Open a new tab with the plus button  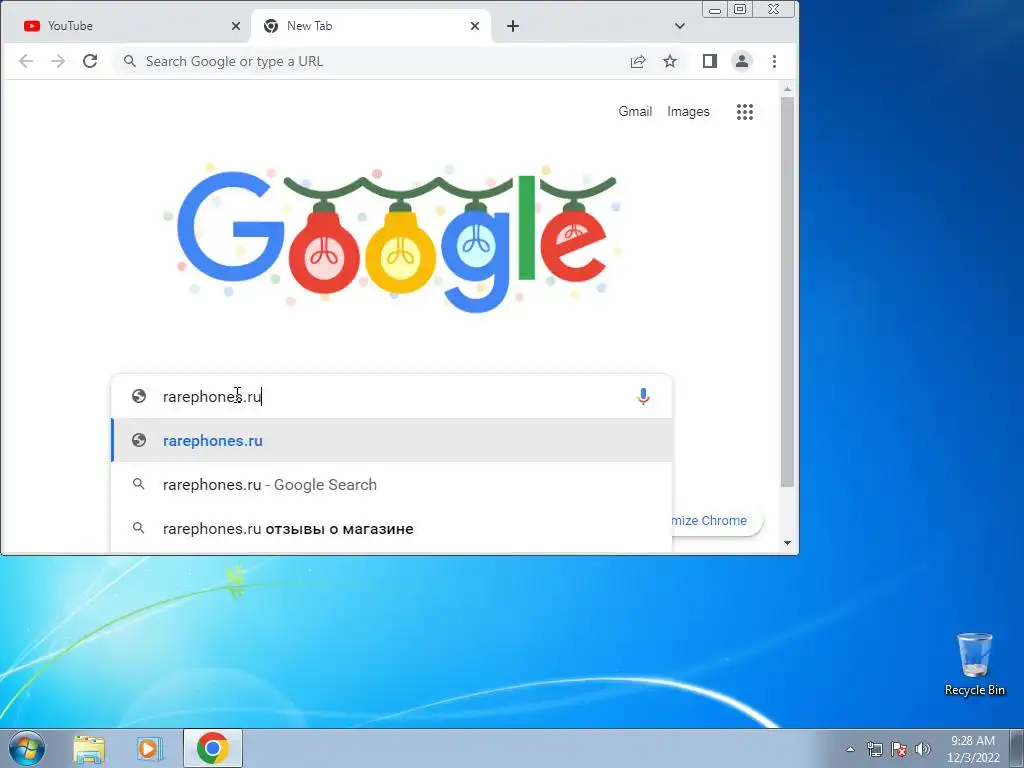[513, 26]
